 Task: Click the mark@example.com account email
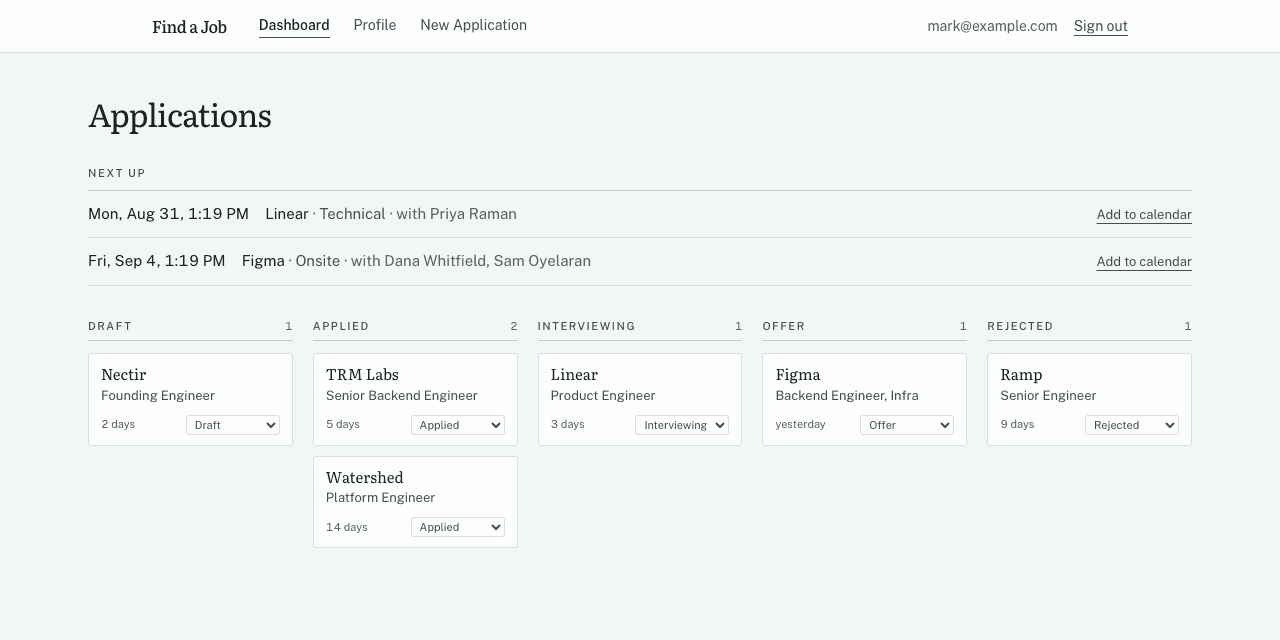pyautogui.click(x=992, y=26)
